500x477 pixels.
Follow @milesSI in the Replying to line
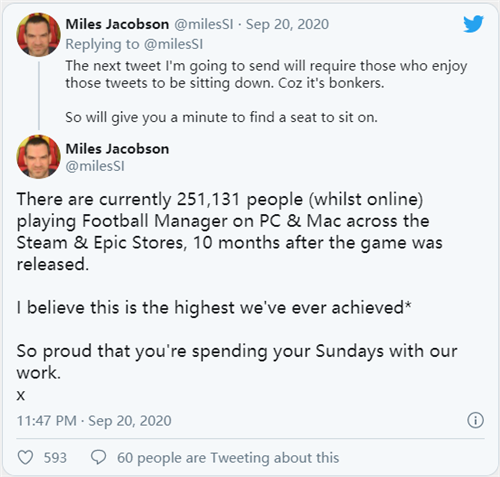pyautogui.click(x=173, y=44)
